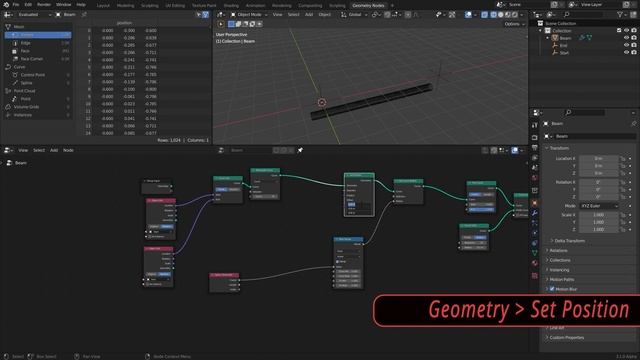Select Edge domain in spreadsheet

coord(26,43)
